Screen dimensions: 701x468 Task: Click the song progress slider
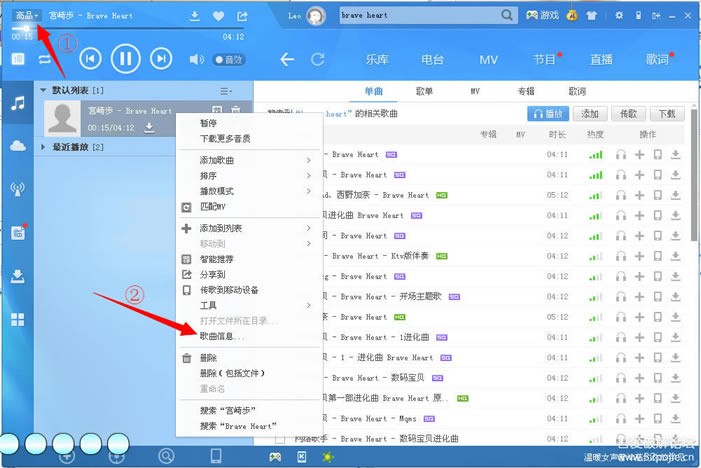tap(120, 27)
